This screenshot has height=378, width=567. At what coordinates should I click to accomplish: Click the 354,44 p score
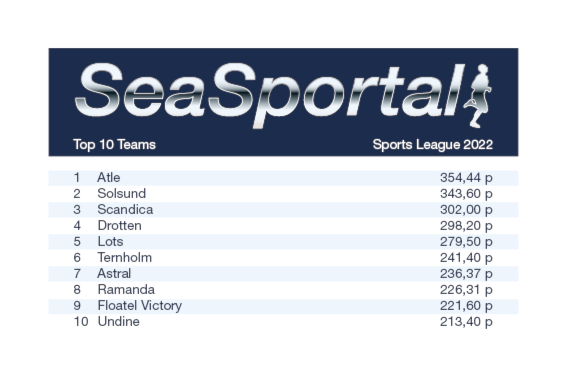pos(466,178)
